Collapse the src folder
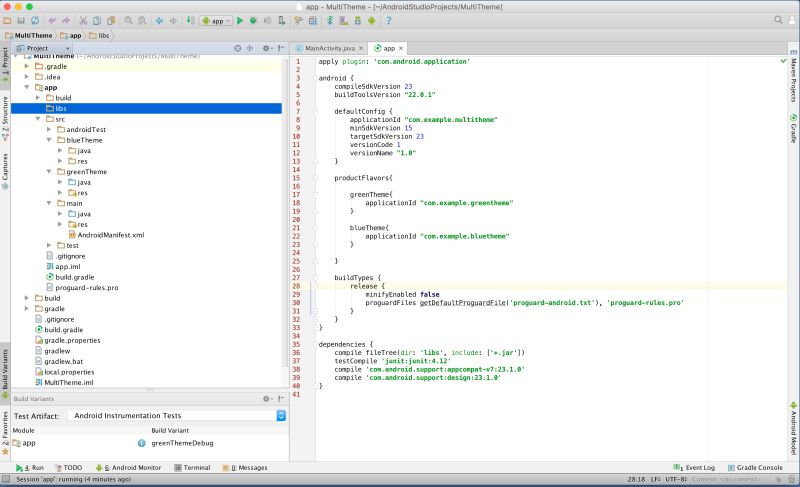Viewport: 800px width, 487px height. click(x=38, y=119)
